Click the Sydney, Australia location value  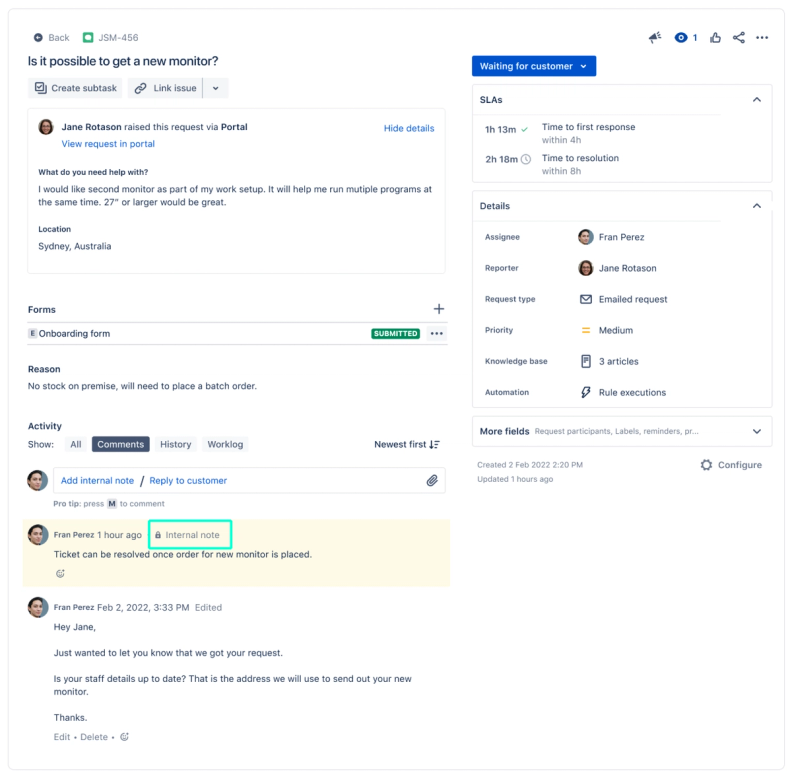point(75,247)
